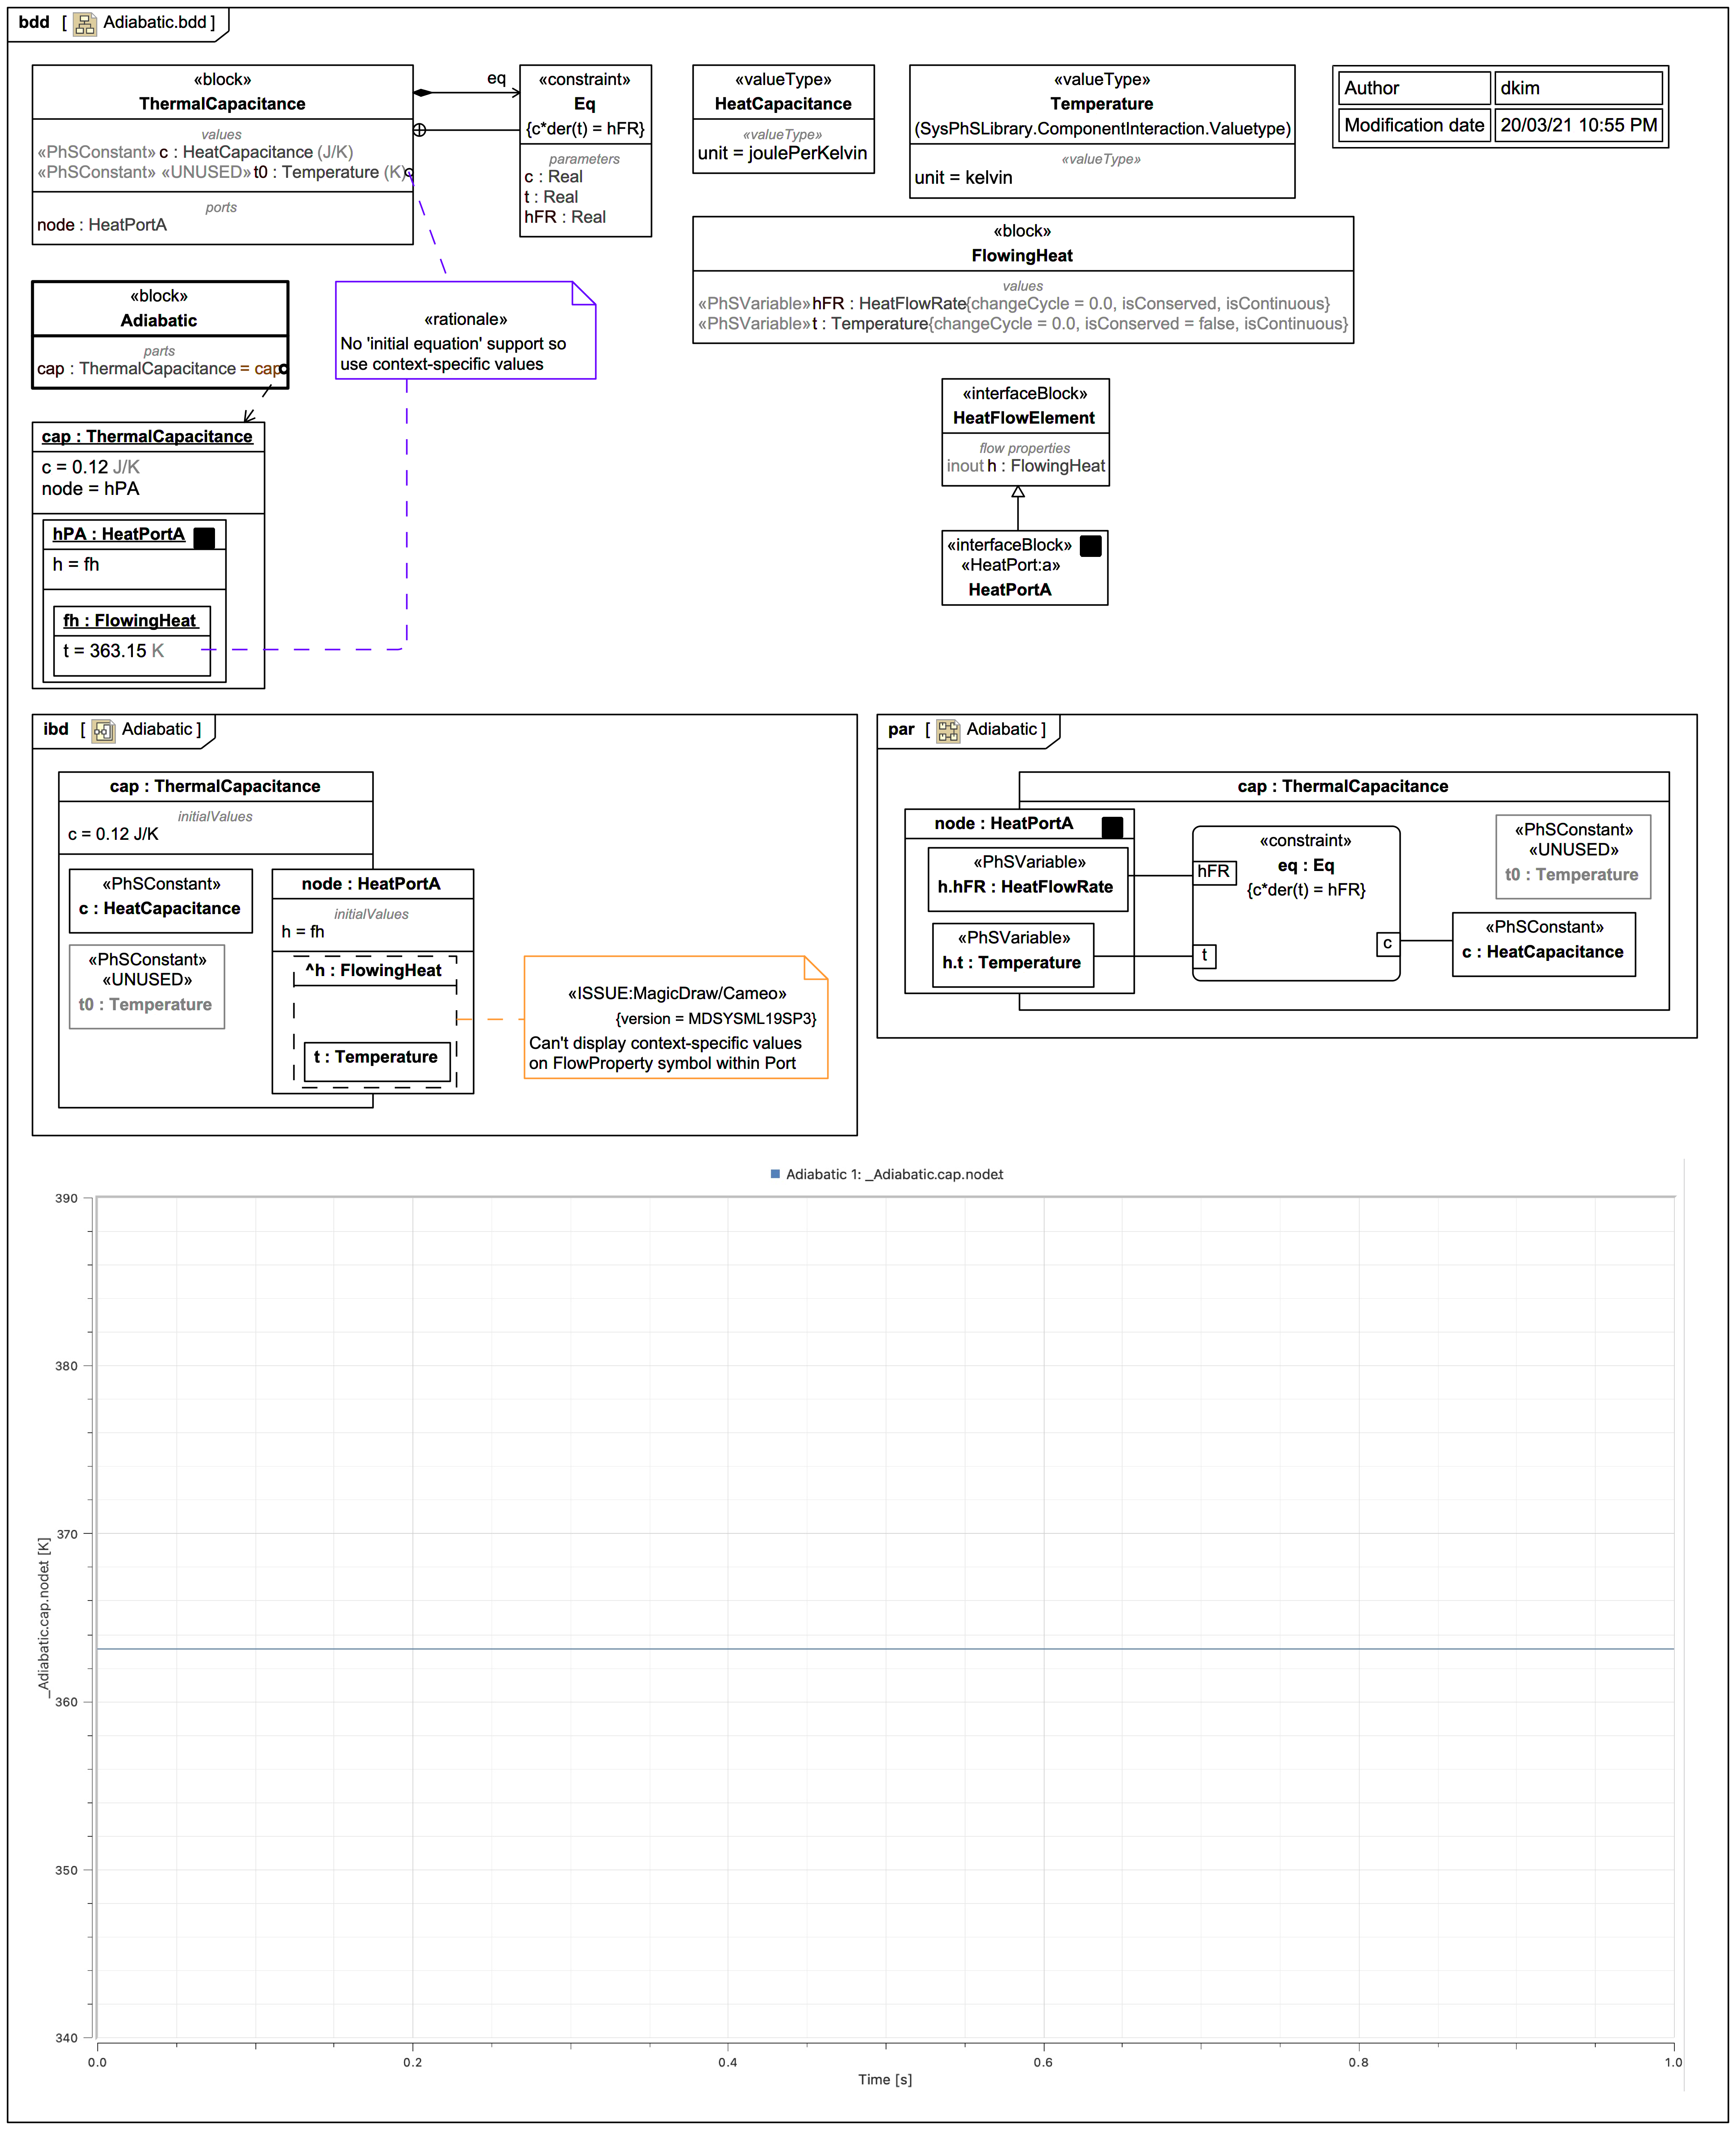
Task: Click the flat temperature line in chart
Action: [x=885, y=1649]
